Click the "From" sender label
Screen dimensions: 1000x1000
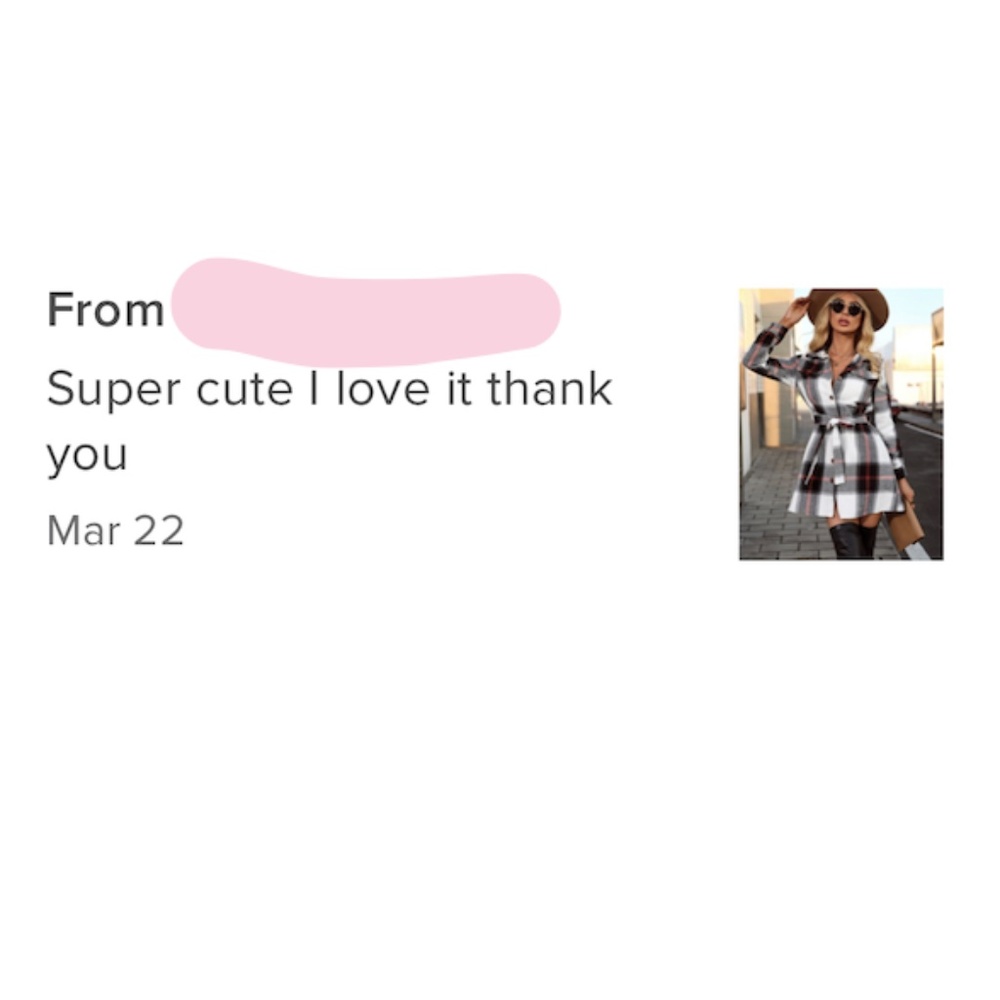click(105, 310)
